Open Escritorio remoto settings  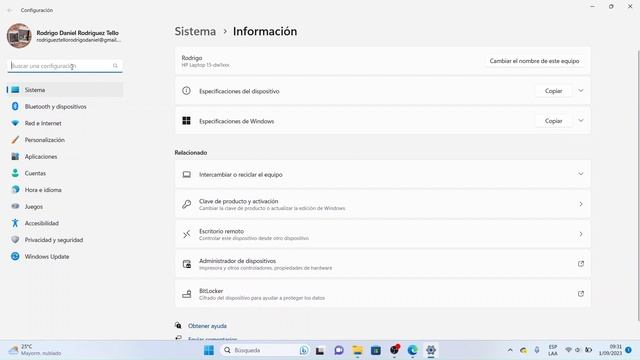coord(382,234)
